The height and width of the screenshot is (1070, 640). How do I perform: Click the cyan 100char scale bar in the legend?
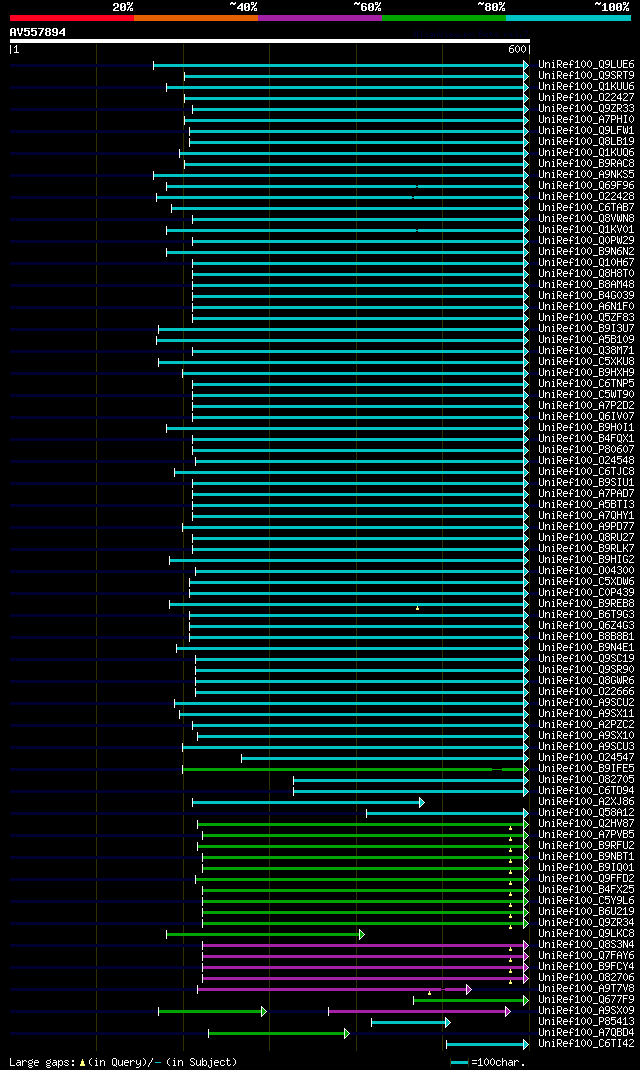pyautogui.click(x=459, y=1062)
